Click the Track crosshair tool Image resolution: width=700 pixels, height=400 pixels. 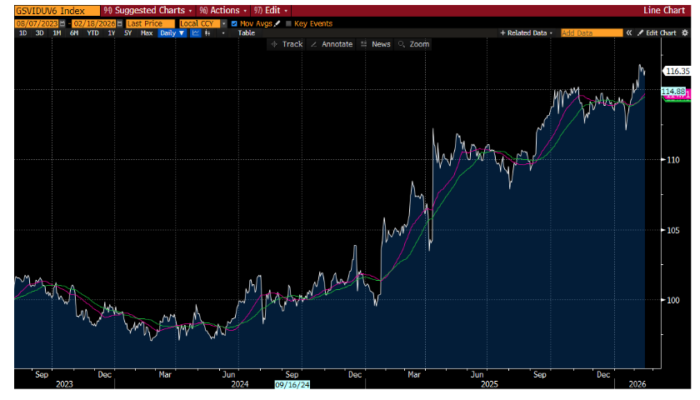(x=287, y=44)
